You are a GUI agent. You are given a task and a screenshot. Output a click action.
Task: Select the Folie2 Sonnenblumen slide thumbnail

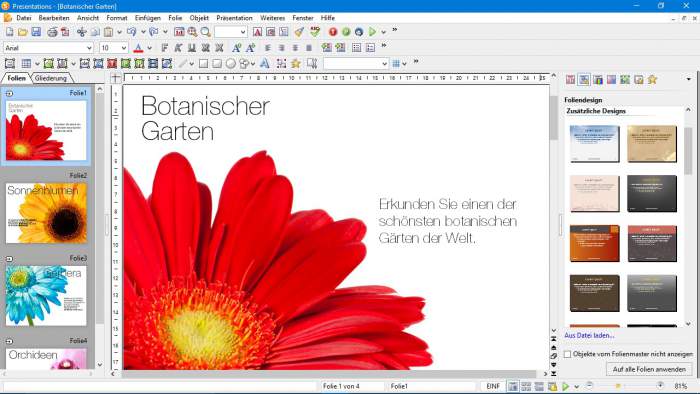46,213
